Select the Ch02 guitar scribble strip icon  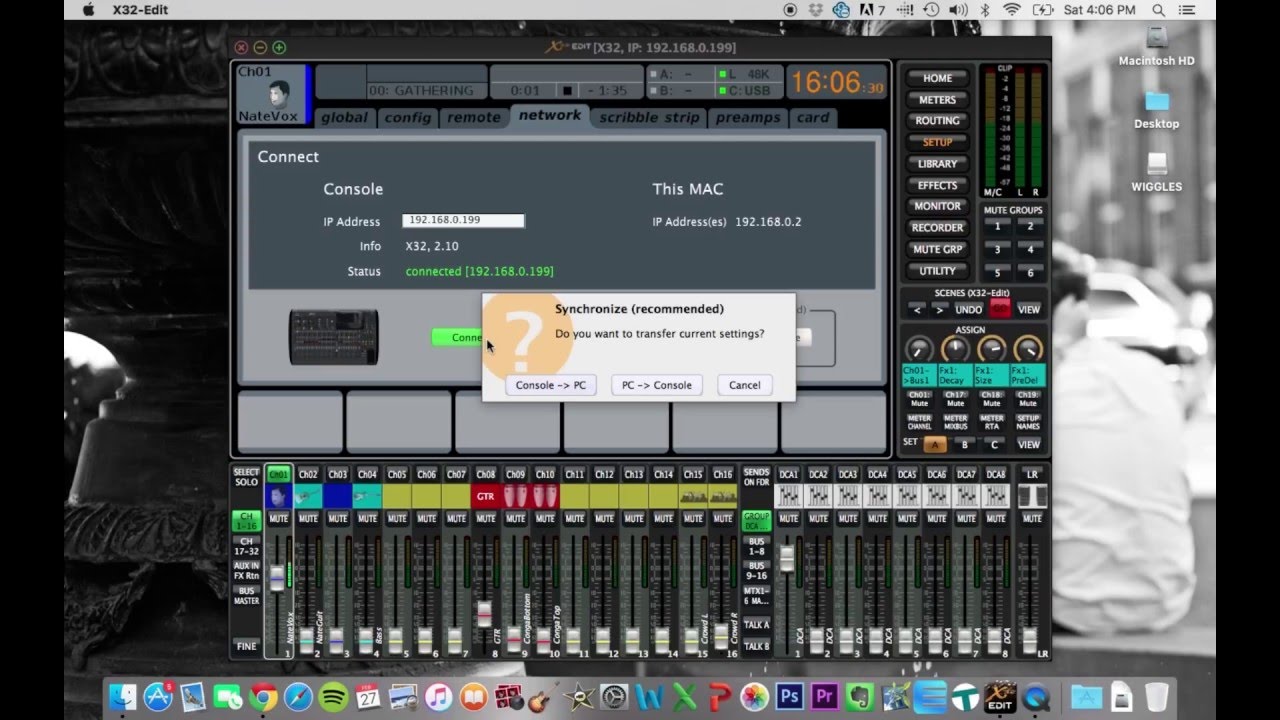click(x=308, y=496)
